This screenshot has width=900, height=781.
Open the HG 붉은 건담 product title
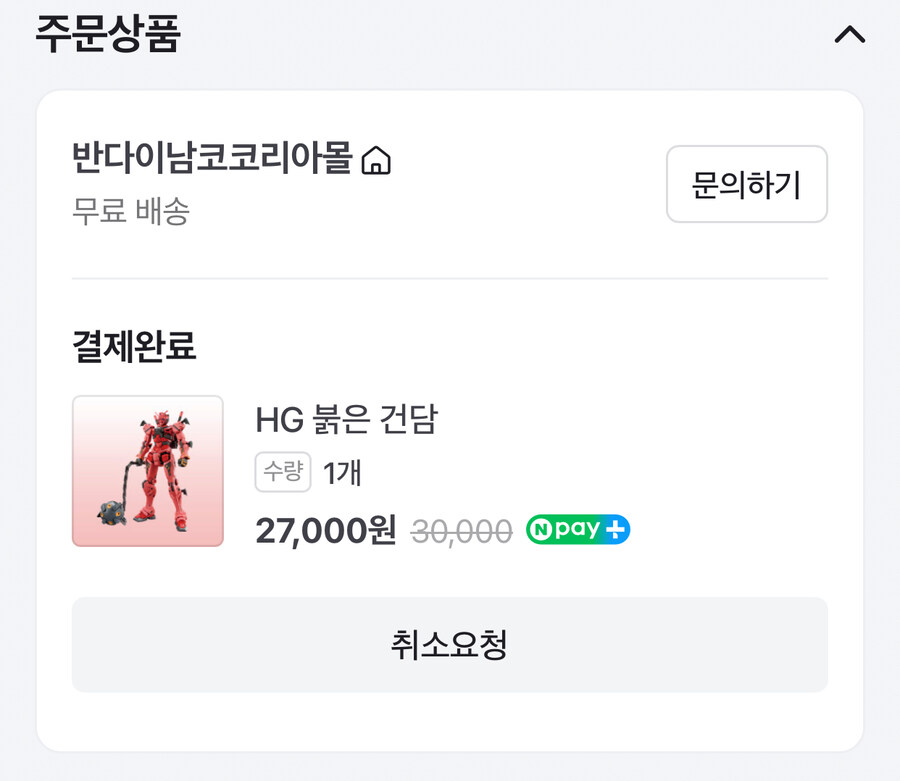[346, 421]
